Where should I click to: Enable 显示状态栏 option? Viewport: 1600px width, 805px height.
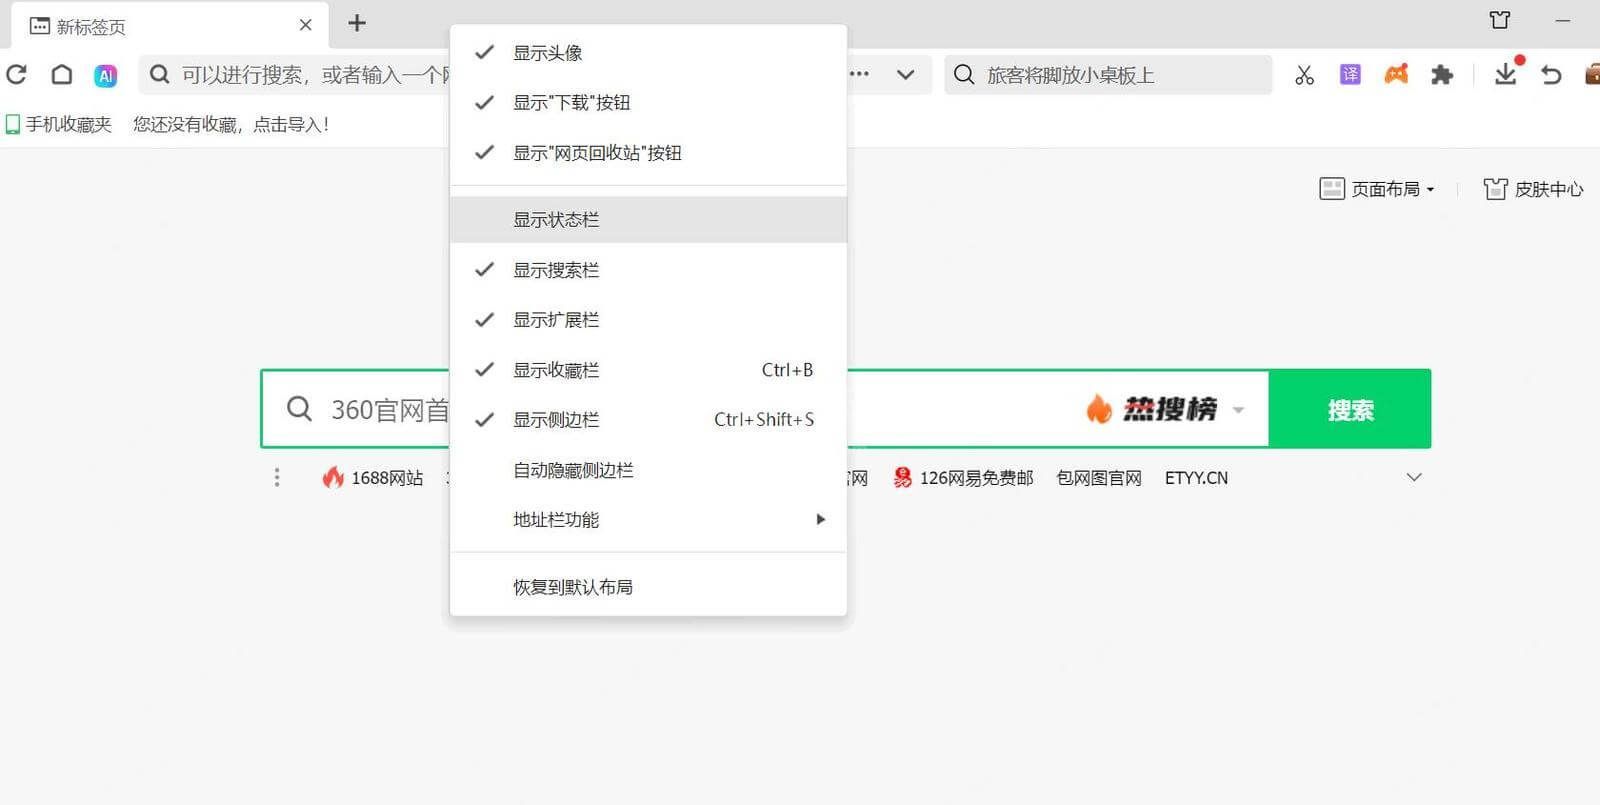coord(648,220)
